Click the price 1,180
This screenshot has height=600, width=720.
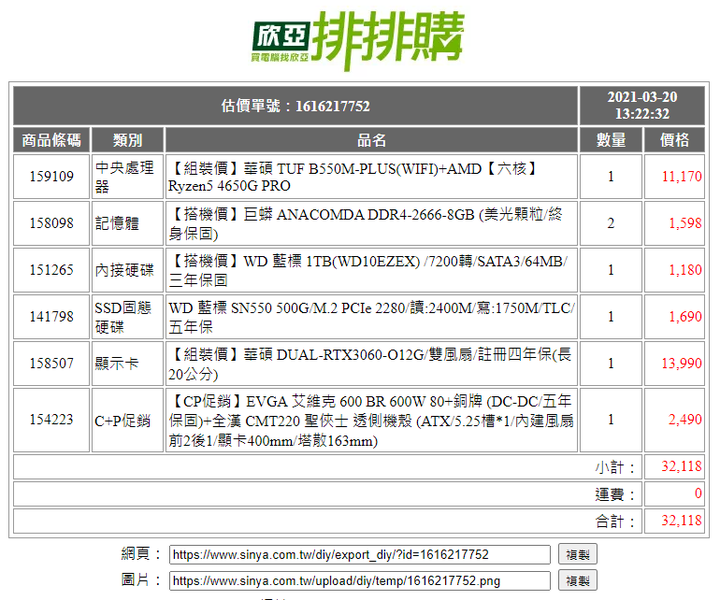click(x=685, y=270)
